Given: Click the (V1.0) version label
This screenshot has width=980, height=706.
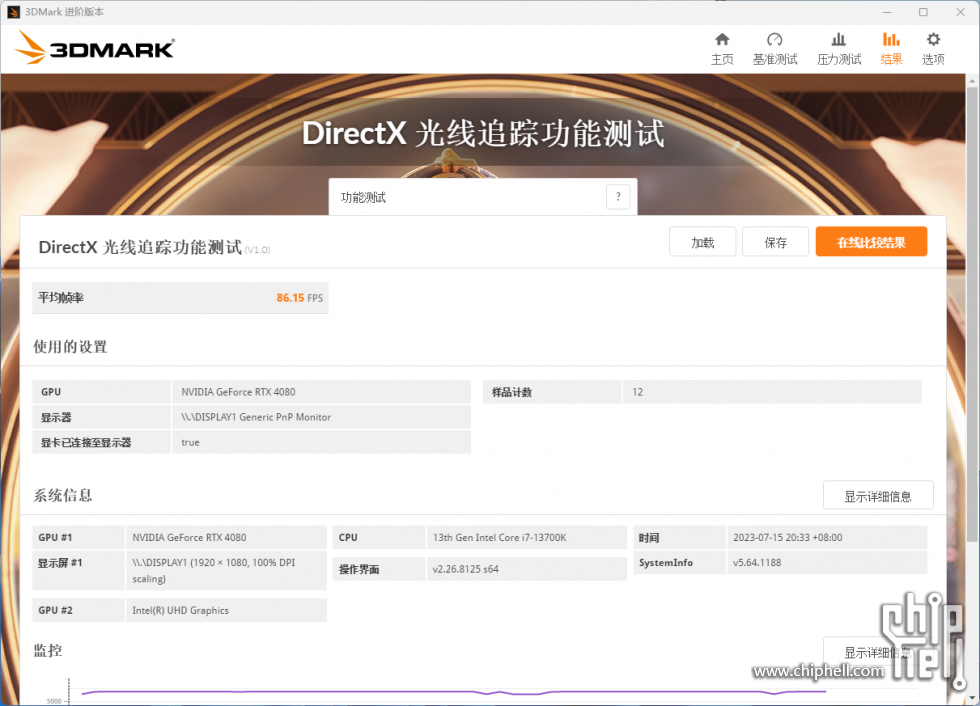Looking at the screenshot, I should click(x=257, y=250).
